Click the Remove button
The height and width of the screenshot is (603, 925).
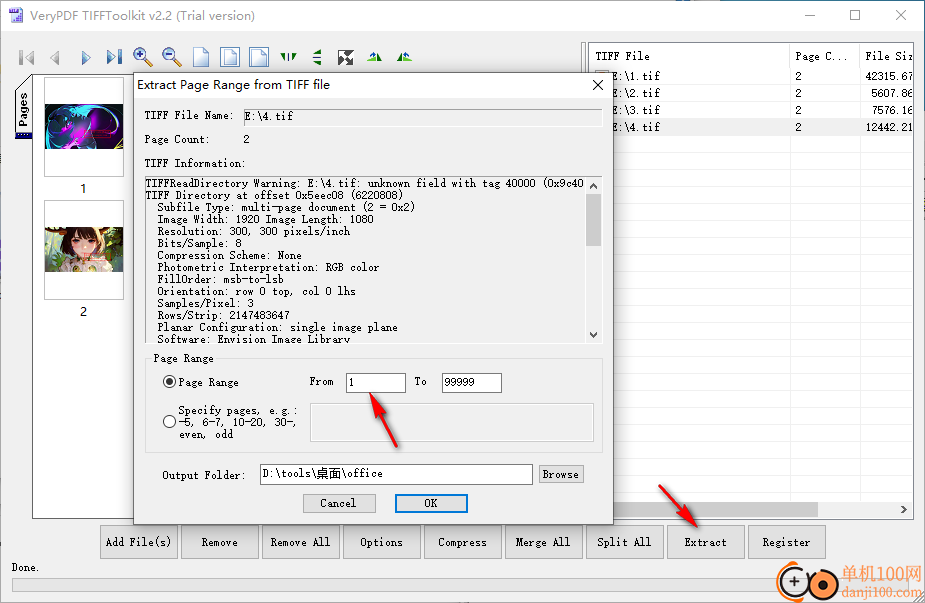219,542
